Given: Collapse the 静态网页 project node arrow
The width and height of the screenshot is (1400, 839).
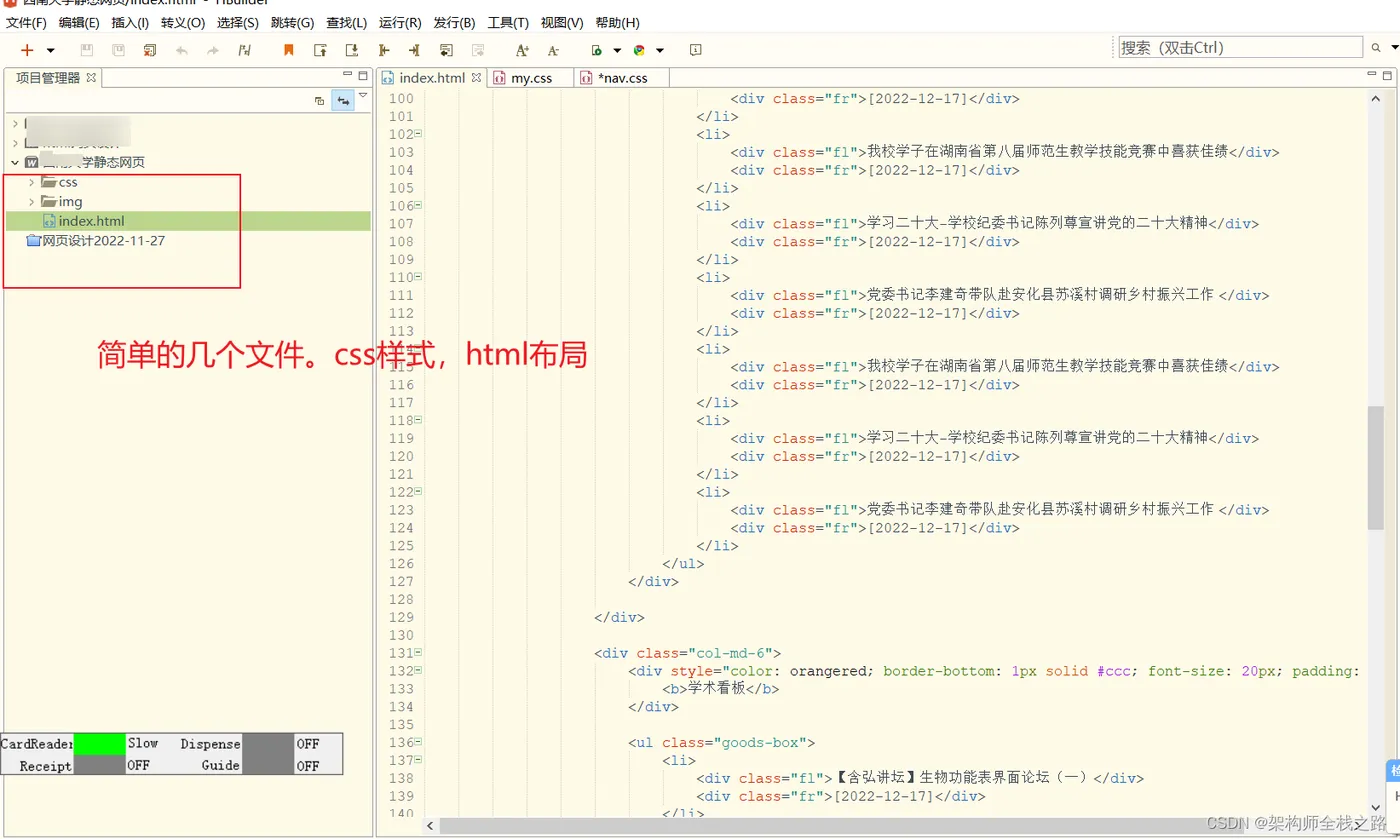Looking at the screenshot, I should (x=14, y=162).
